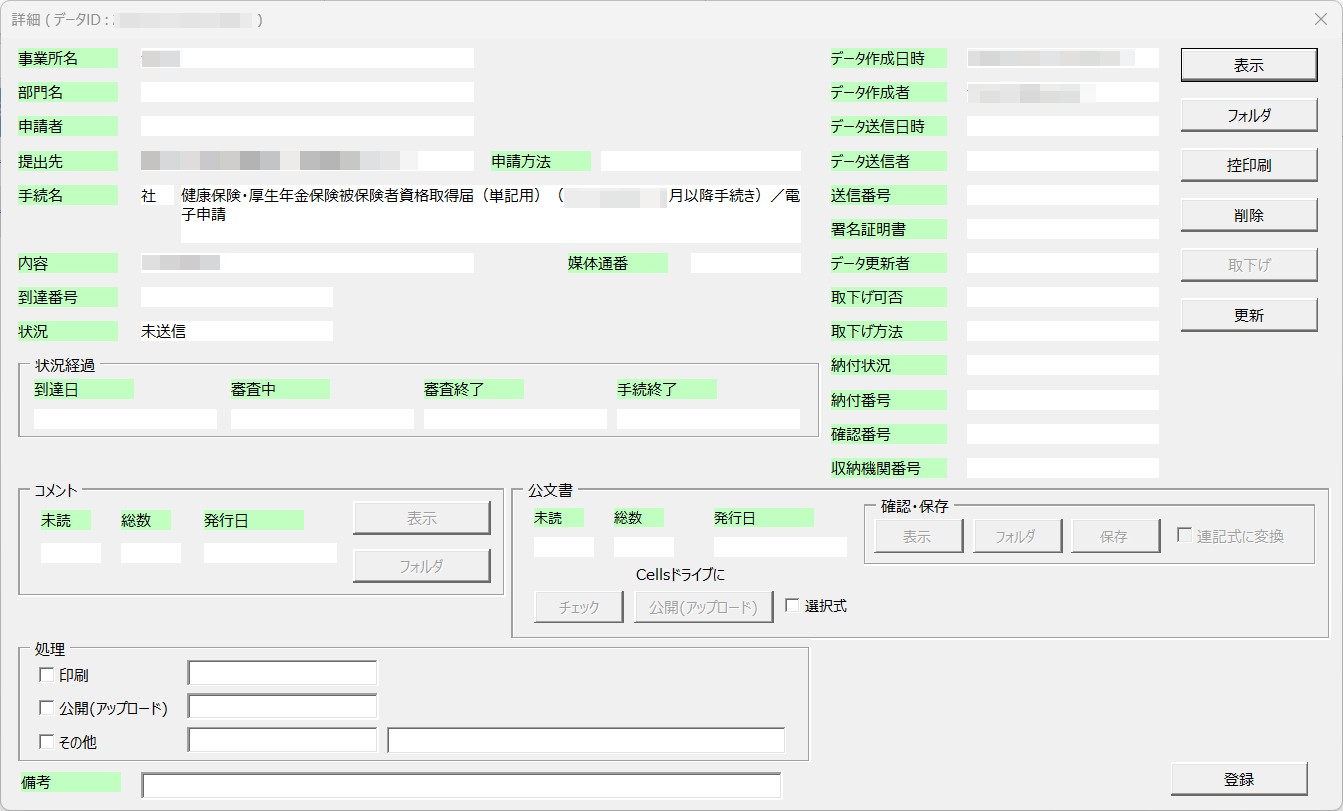The width and height of the screenshot is (1343, 811).
Task: Click the 公開(アップロード) button in 公文書
Action: click(704, 607)
